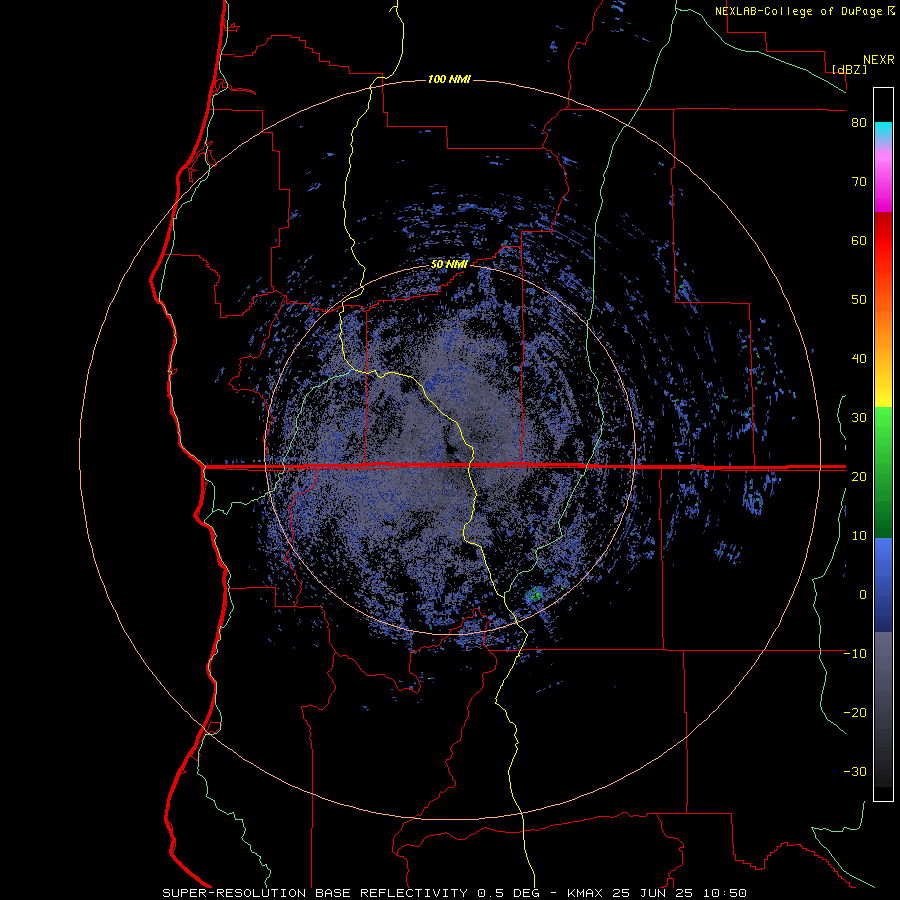Click the 50 NMI range ring label

(449, 265)
